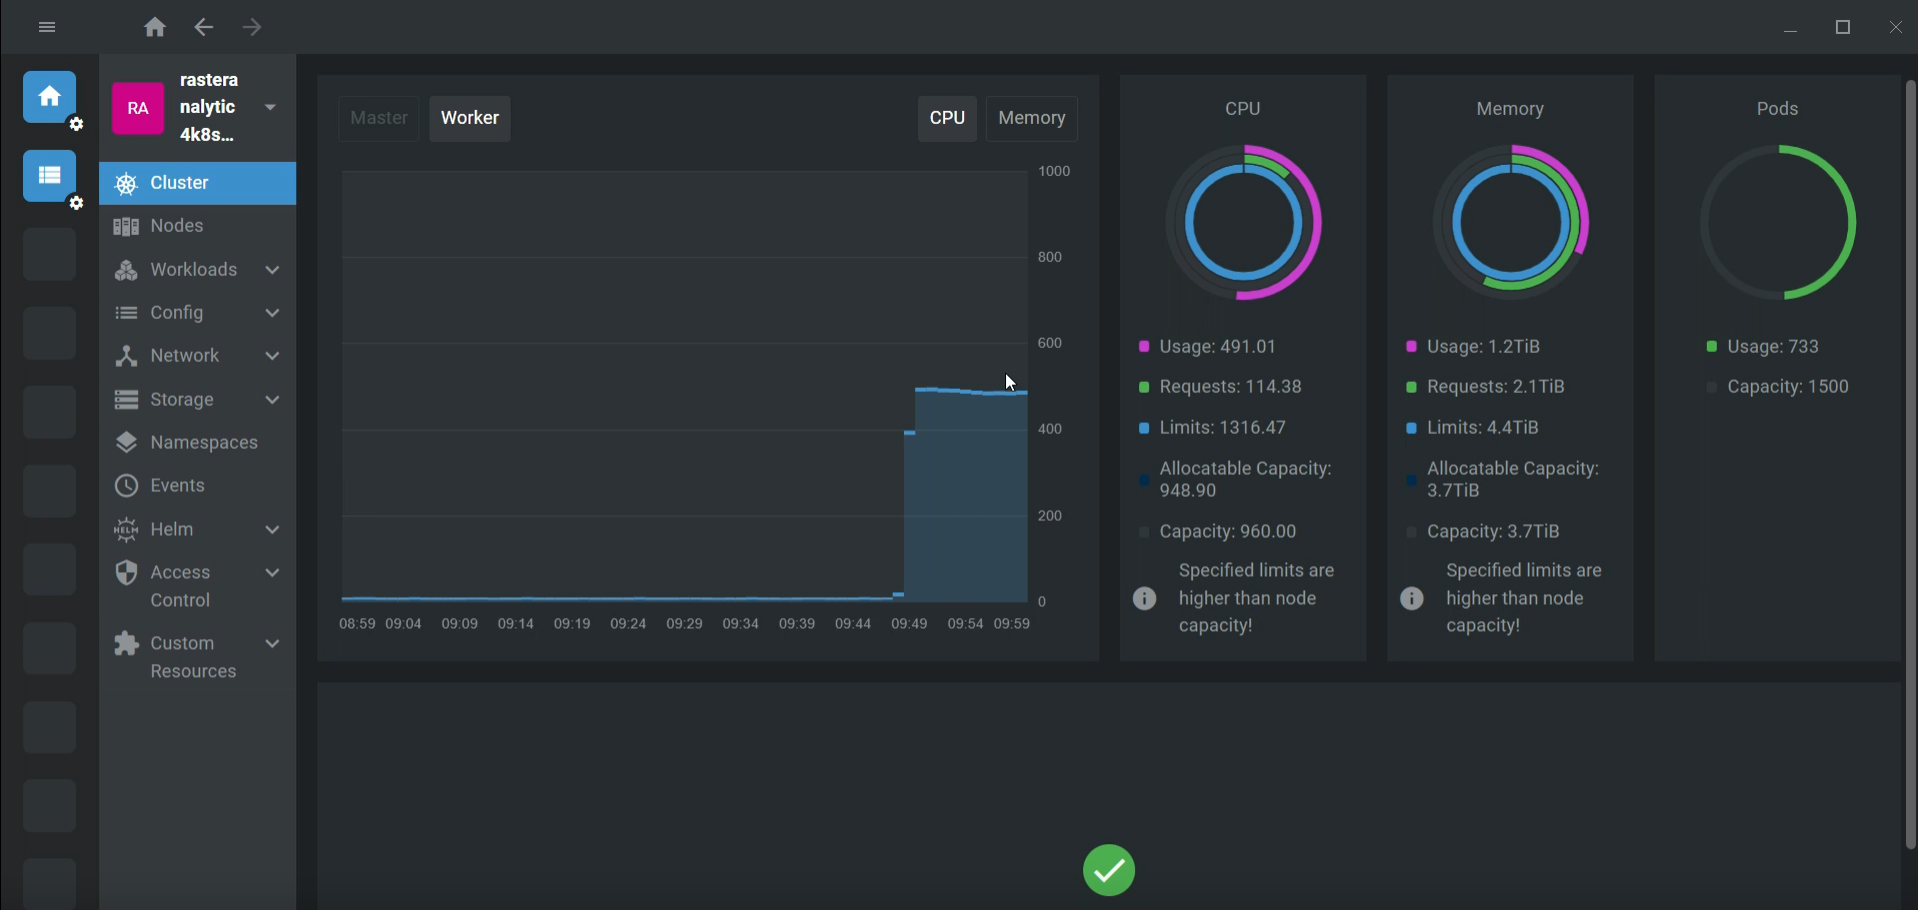Open the catalog from the left sidebar
Viewport: 1918px width, 910px height.
pos(48,176)
